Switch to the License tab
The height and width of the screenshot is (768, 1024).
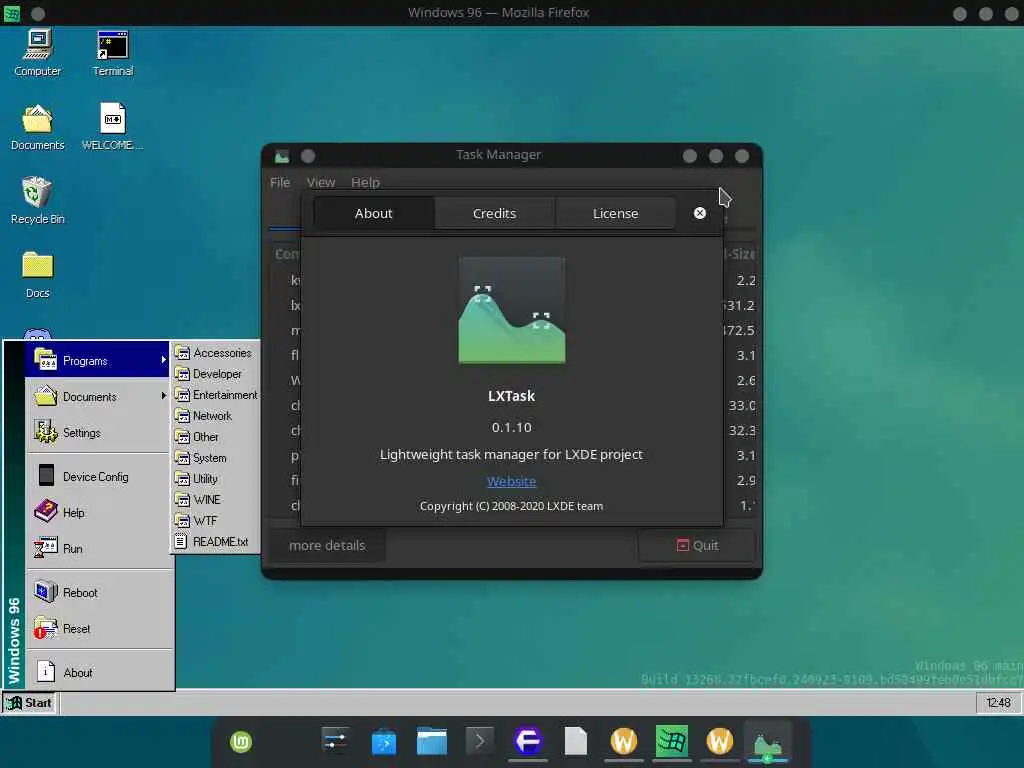(x=615, y=214)
